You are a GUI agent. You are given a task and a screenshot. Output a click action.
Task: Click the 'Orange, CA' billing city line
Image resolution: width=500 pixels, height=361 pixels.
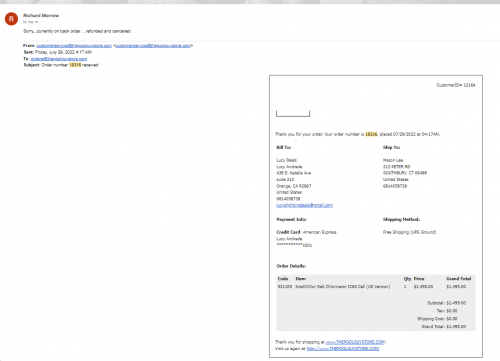(294, 186)
